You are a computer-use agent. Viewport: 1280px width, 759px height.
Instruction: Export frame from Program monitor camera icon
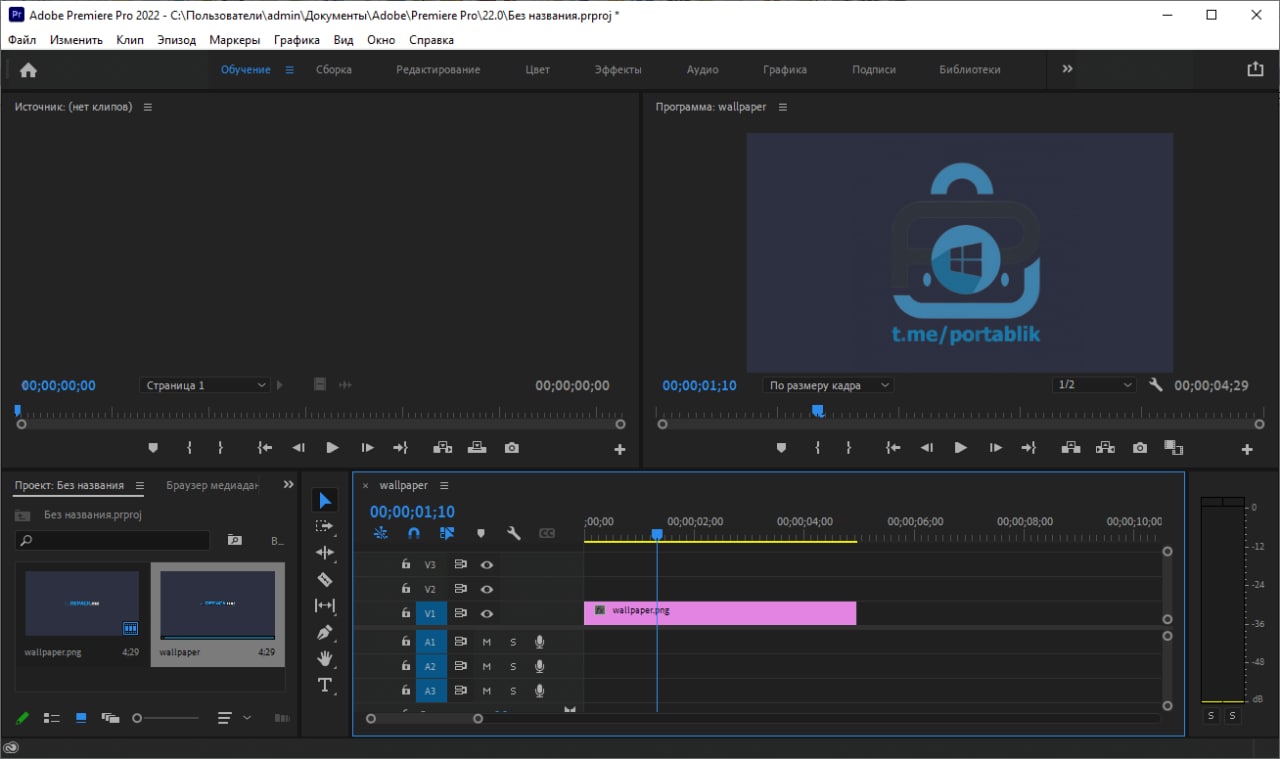tap(1140, 449)
